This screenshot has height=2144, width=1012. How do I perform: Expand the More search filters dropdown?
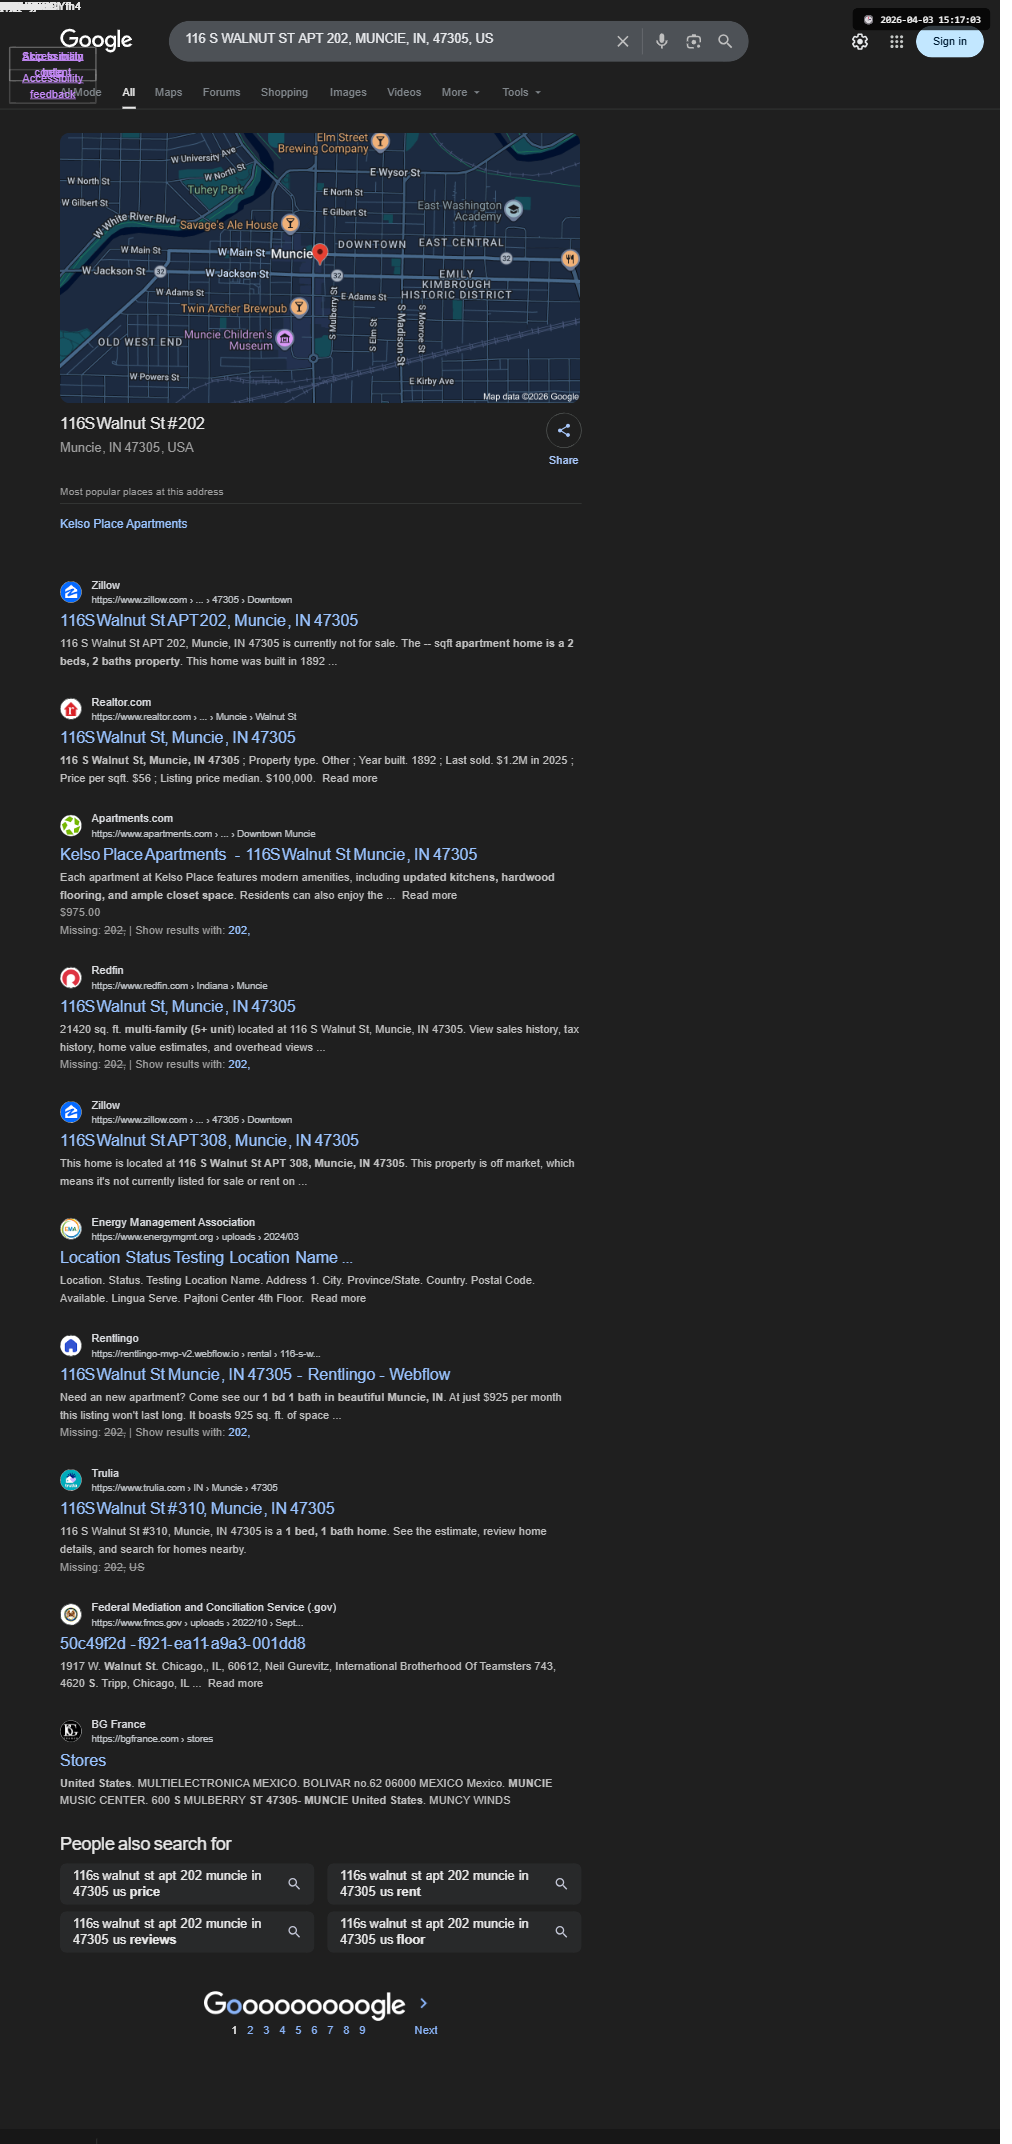[461, 92]
